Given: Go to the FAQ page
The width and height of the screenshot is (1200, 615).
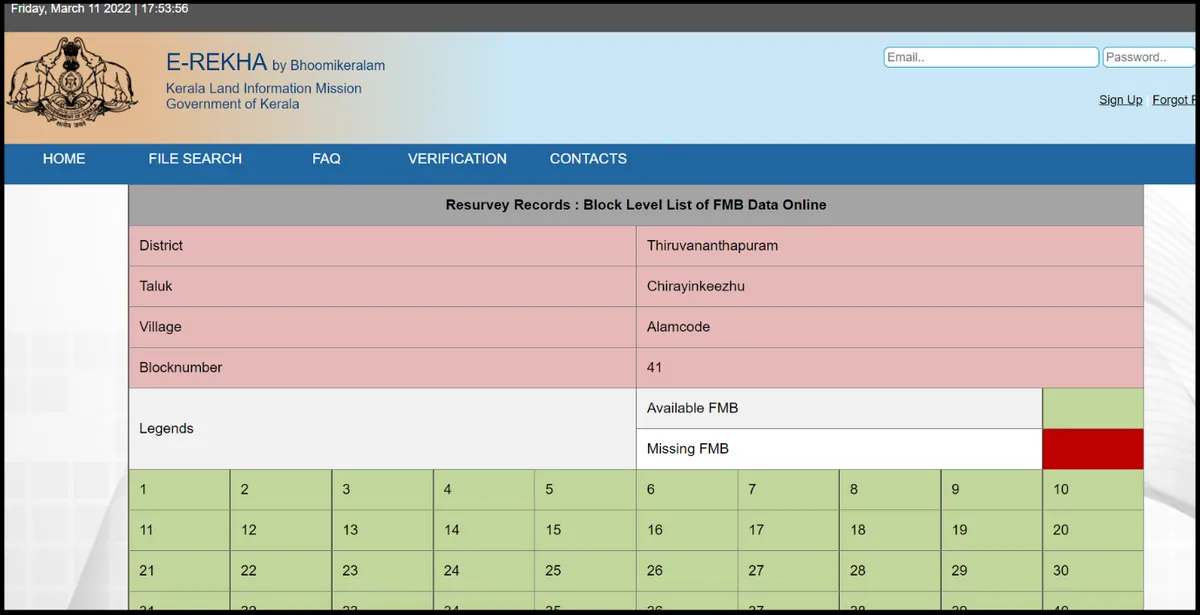Looking at the screenshot, I should 326,159.
